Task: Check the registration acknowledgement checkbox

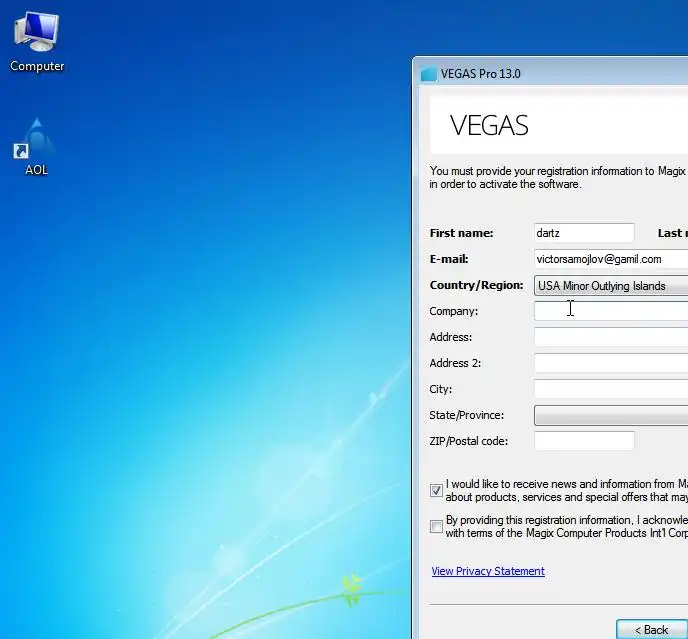Action: pos(436,526)
